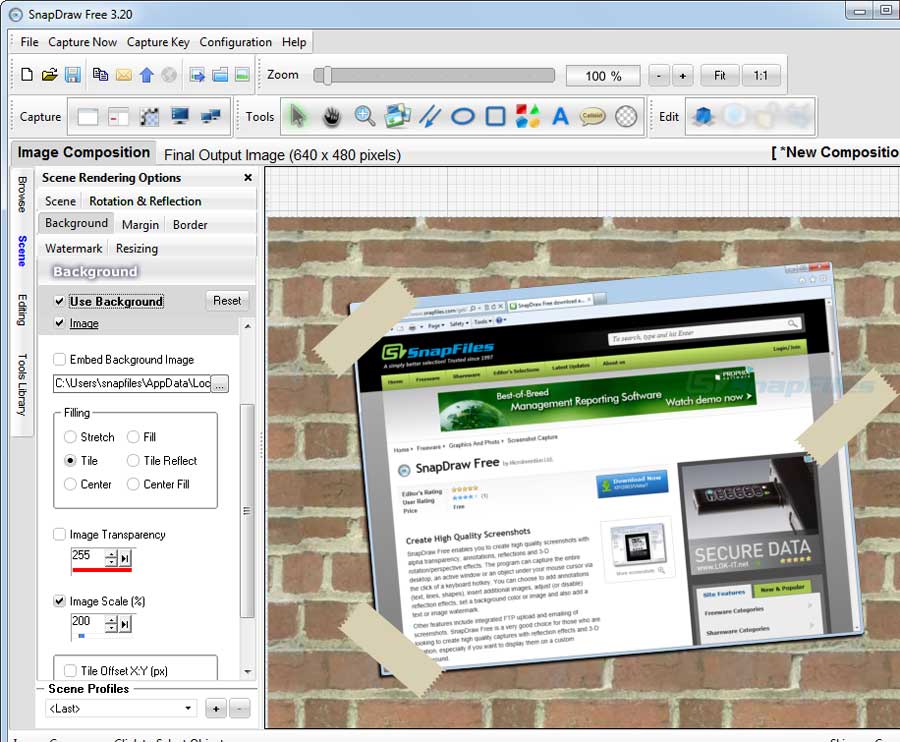
Task: Choose the Stretch filling radio option
Action: pos(70,437)
